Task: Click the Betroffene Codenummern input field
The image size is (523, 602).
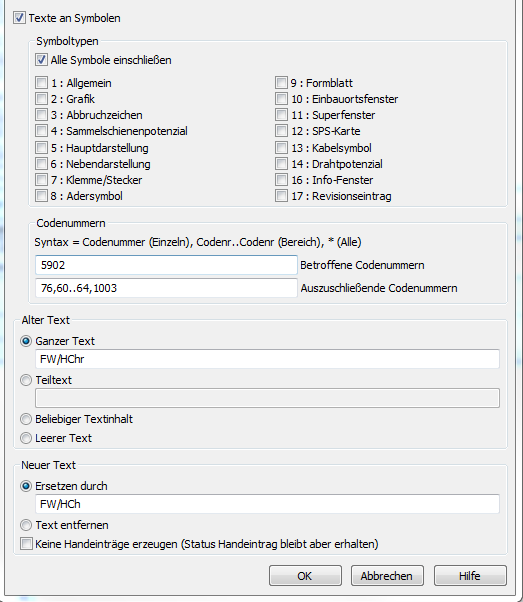Action: tap(166, 265)
